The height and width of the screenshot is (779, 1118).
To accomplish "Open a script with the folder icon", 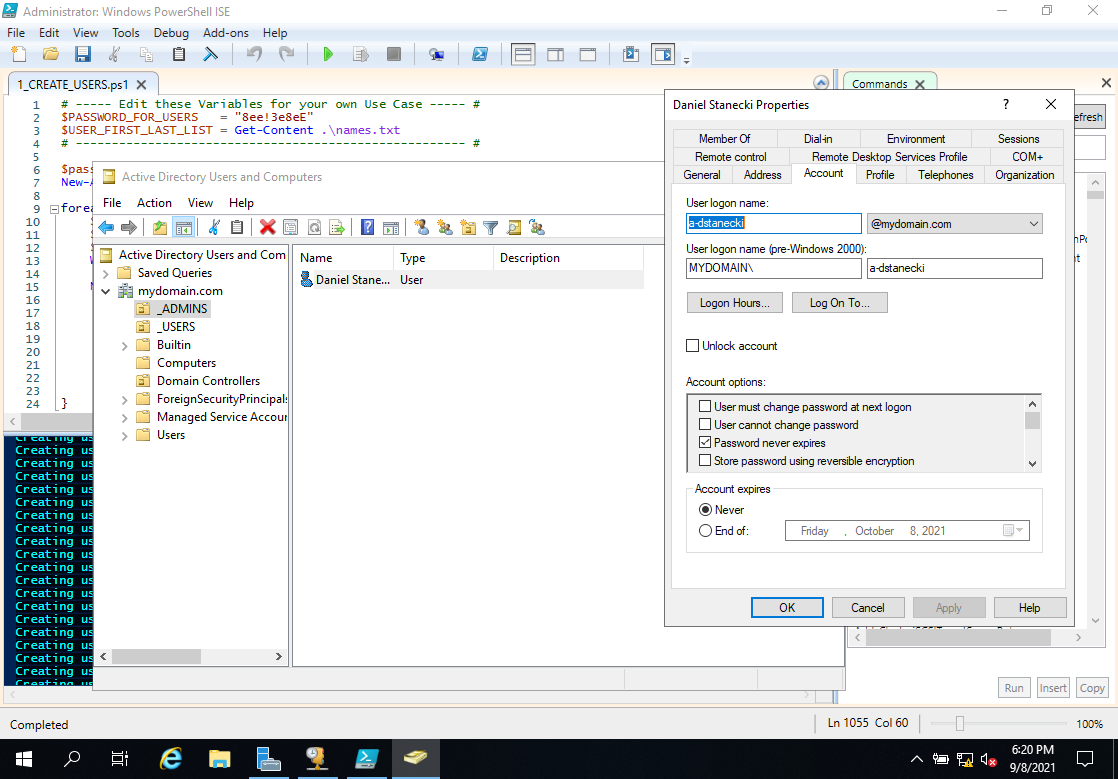I will pos(51,54).
